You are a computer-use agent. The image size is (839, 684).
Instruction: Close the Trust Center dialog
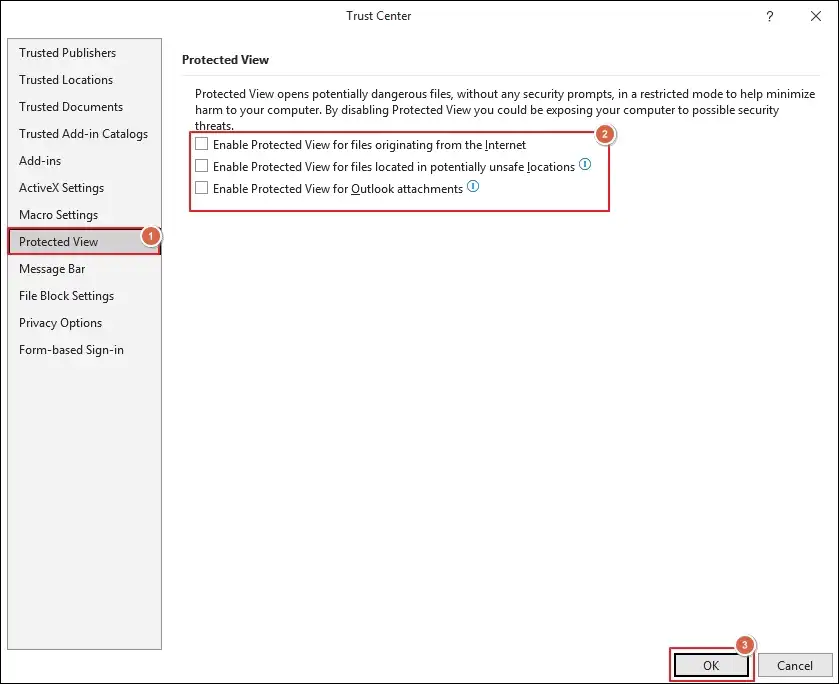click(x=815, y=17)
